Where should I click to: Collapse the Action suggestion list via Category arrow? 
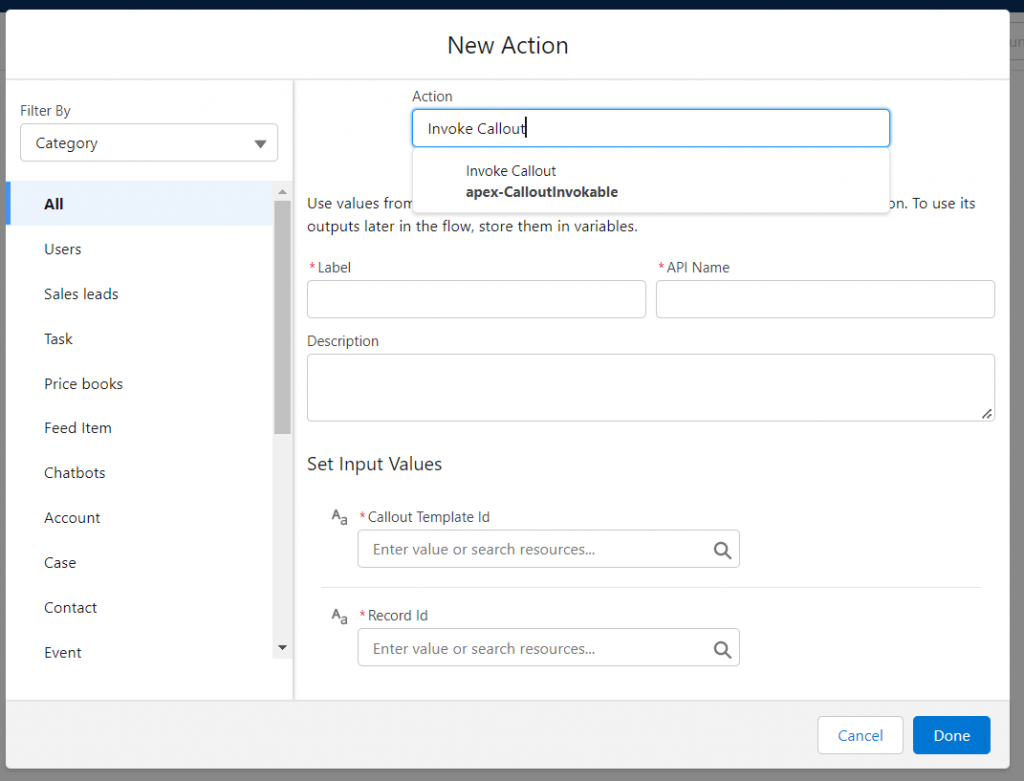pos(262,143)
